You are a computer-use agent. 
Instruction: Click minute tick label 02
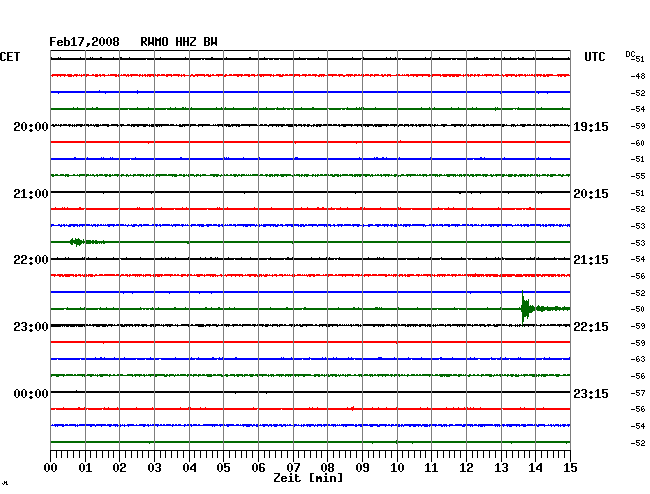119,467
